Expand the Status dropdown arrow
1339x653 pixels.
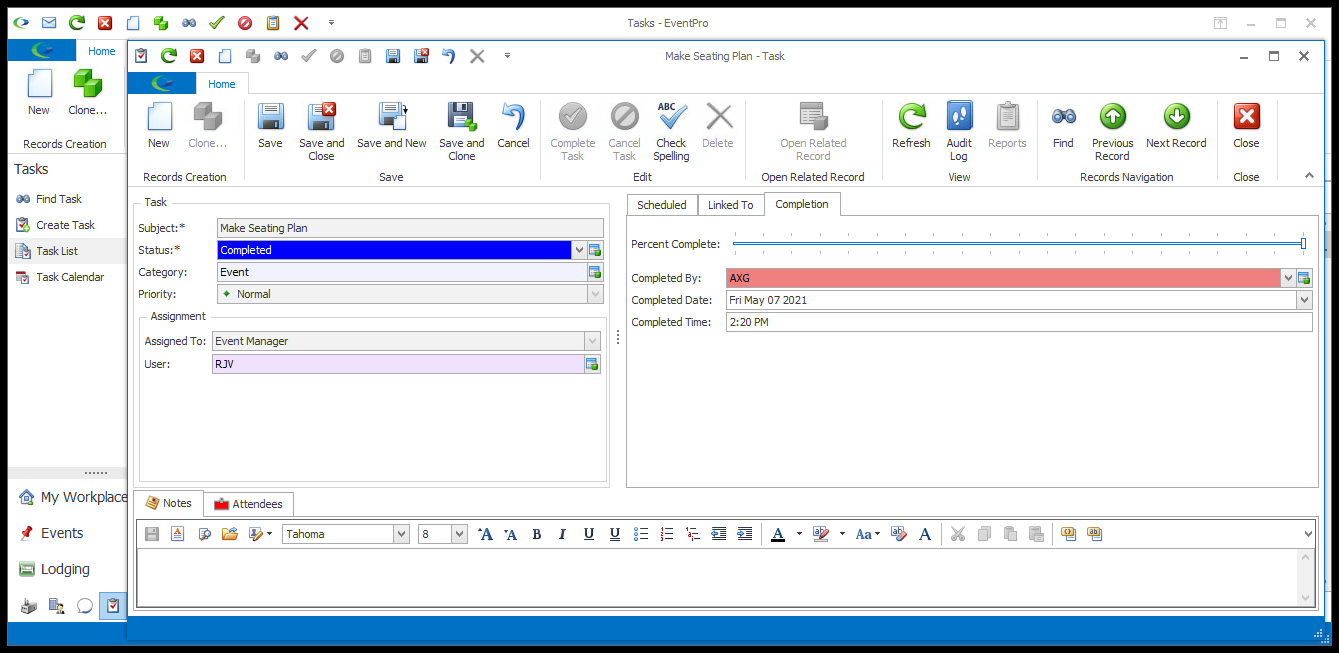[579, 250]
